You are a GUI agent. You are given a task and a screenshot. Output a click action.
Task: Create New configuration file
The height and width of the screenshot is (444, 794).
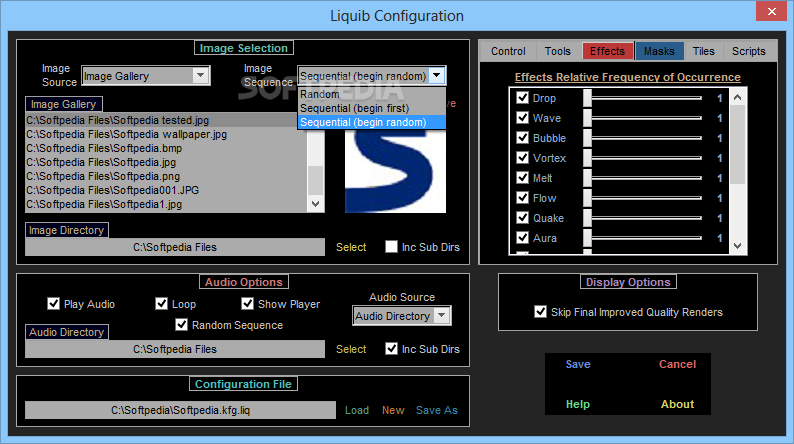(x=393, y=410)
